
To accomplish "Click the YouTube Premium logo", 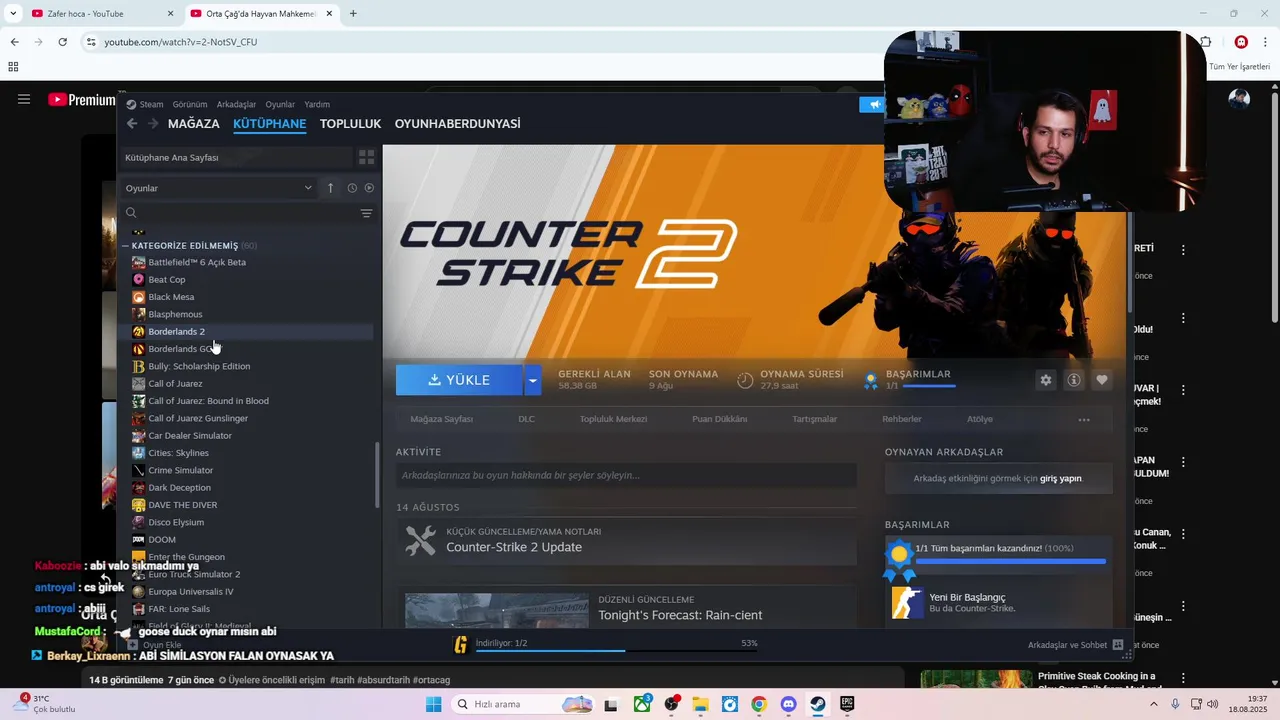I will (81, 100).
